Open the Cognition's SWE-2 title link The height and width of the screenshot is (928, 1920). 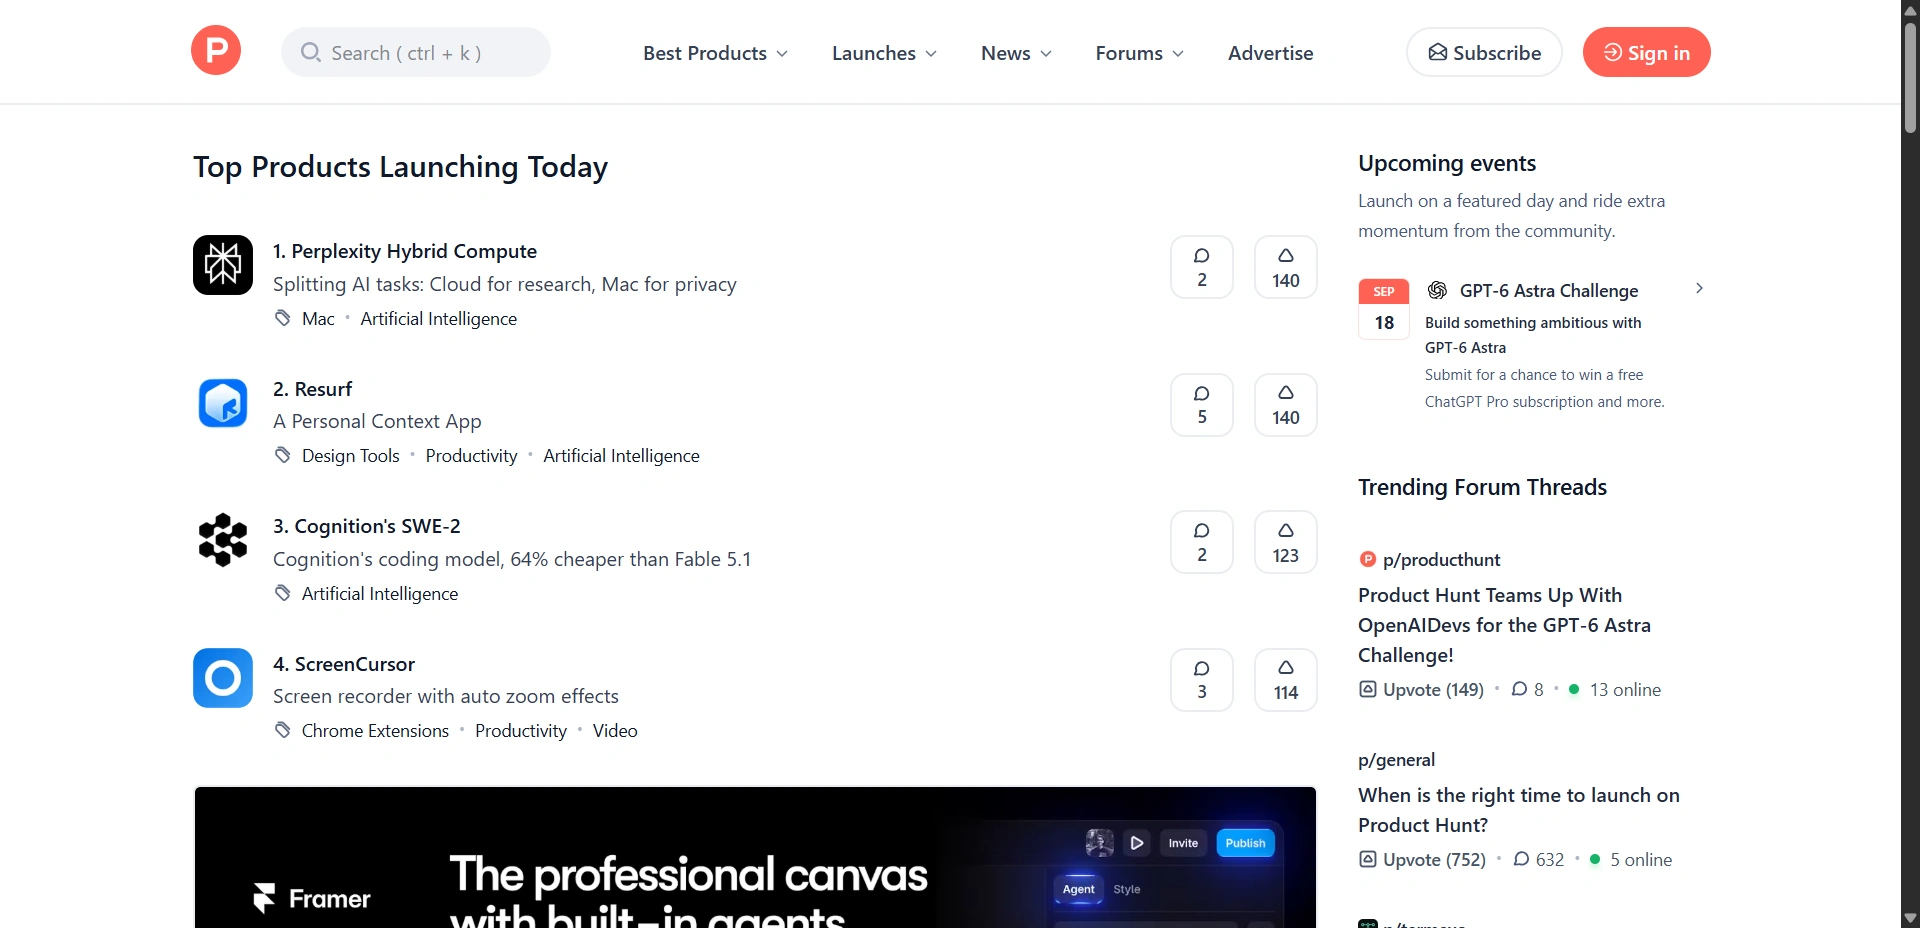pyautogui.click(x=367, y=526)
